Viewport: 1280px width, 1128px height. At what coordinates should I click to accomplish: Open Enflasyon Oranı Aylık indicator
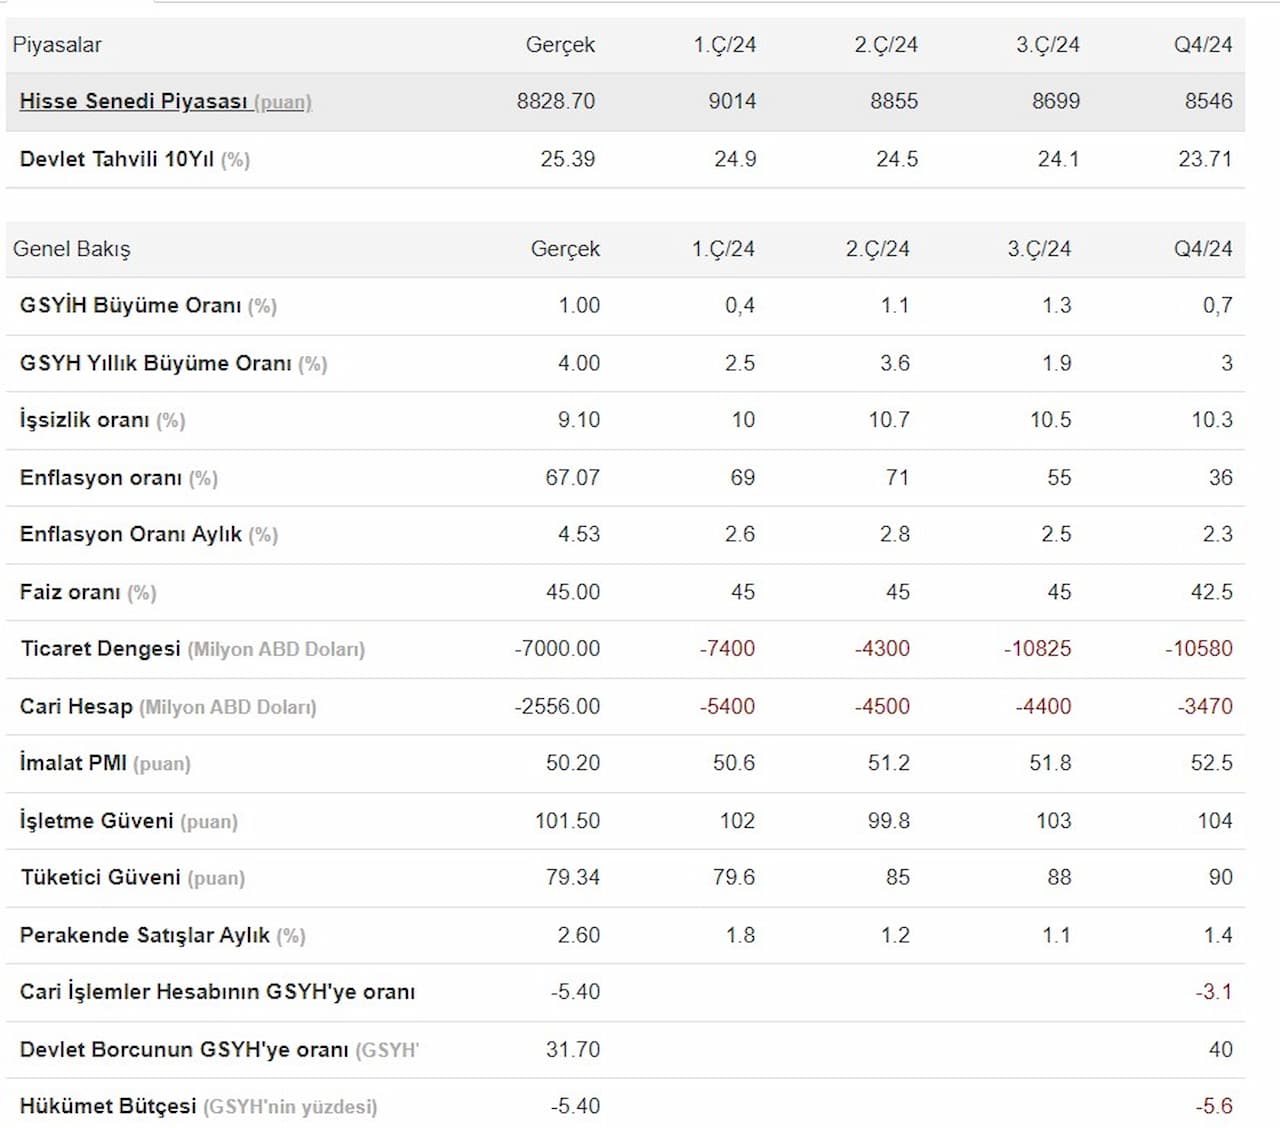click(130, 534)
